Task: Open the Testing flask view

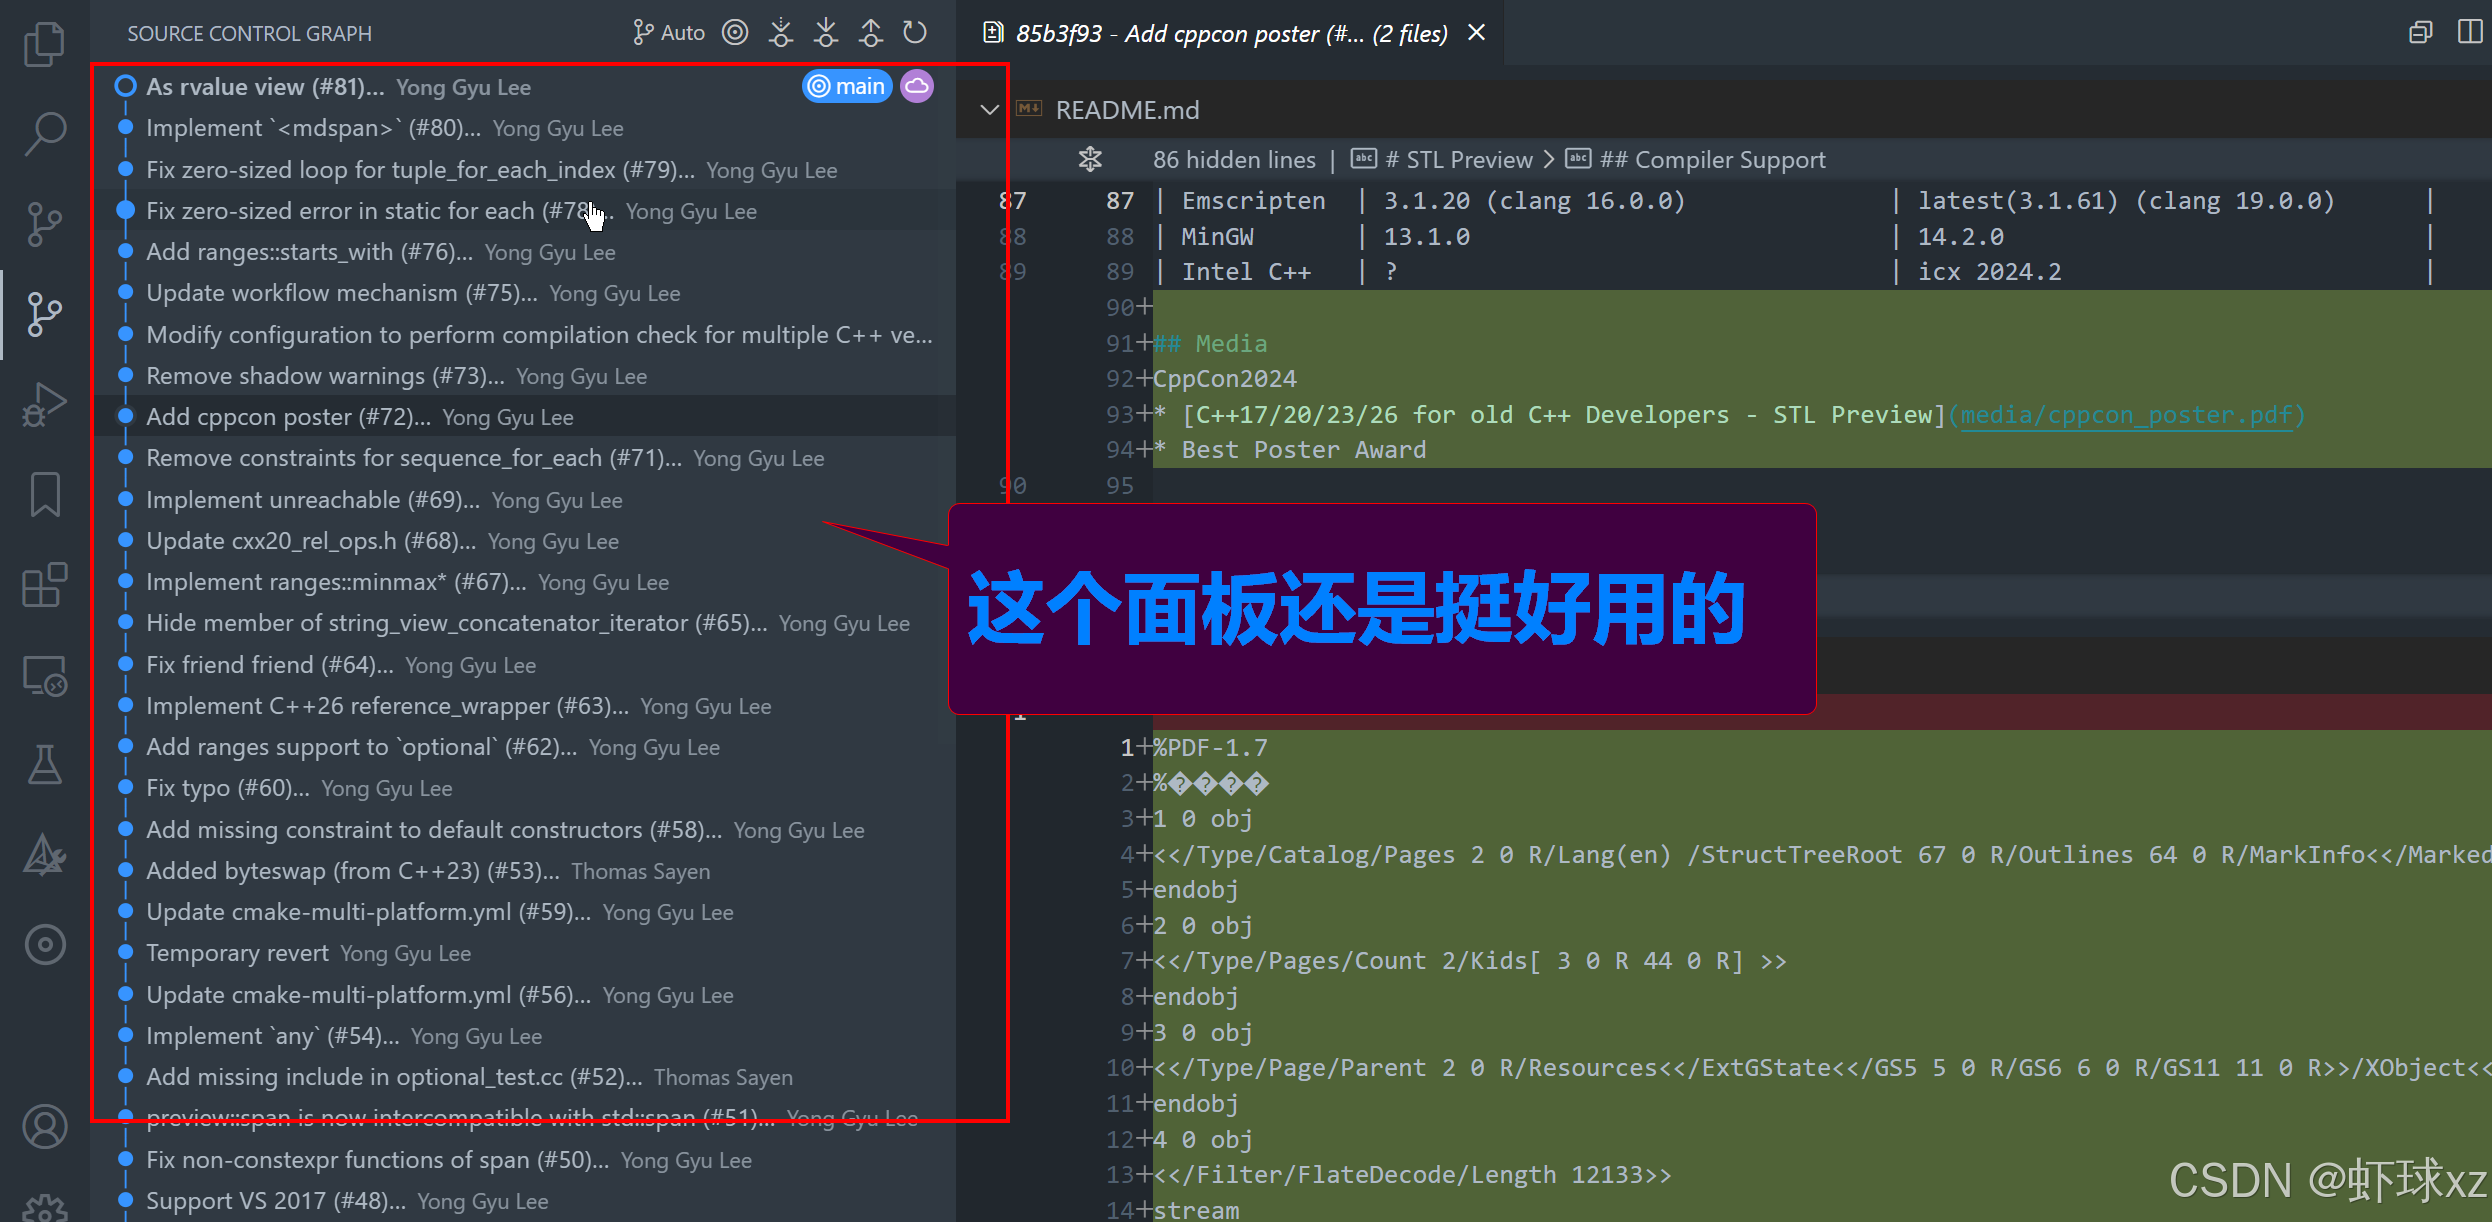Action: 44,765
